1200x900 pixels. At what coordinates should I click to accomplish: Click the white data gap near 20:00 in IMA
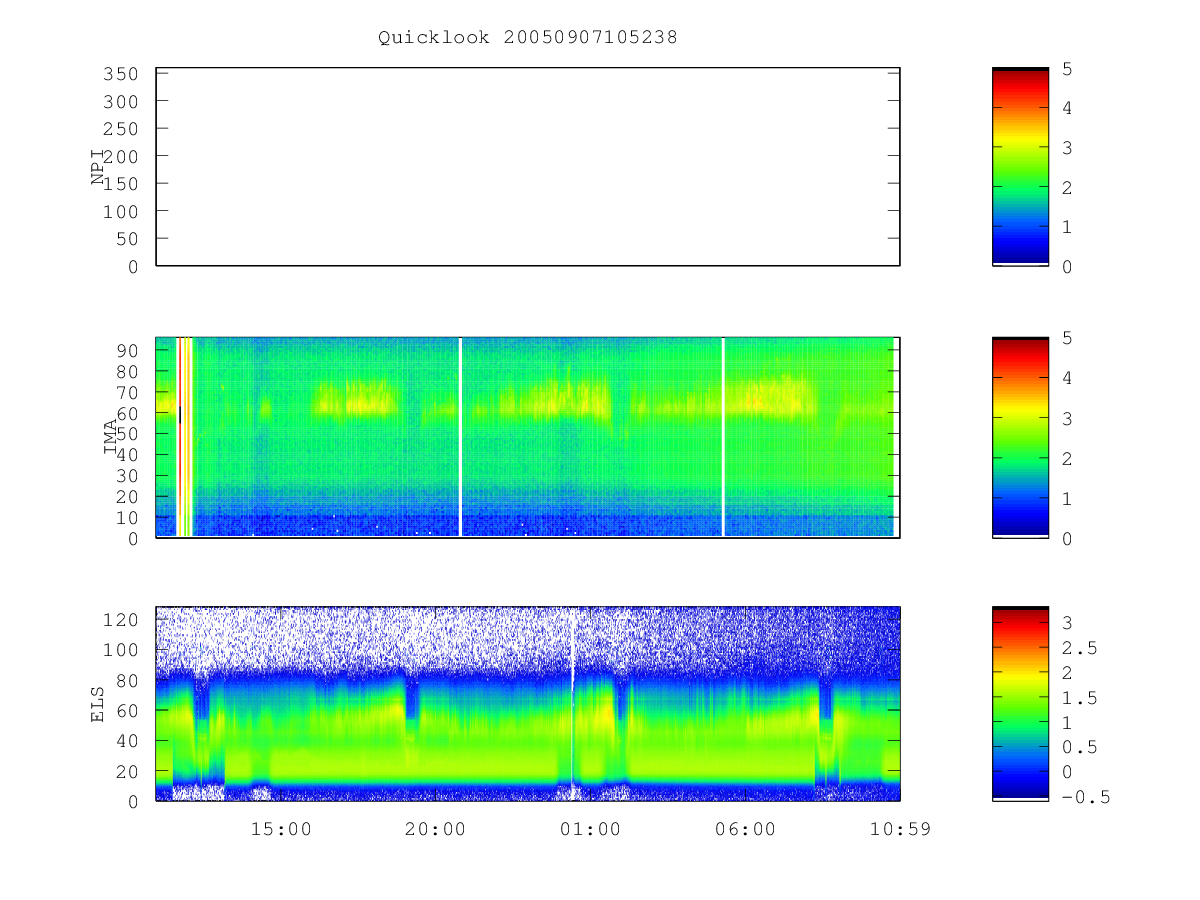(x=460, y=437)
